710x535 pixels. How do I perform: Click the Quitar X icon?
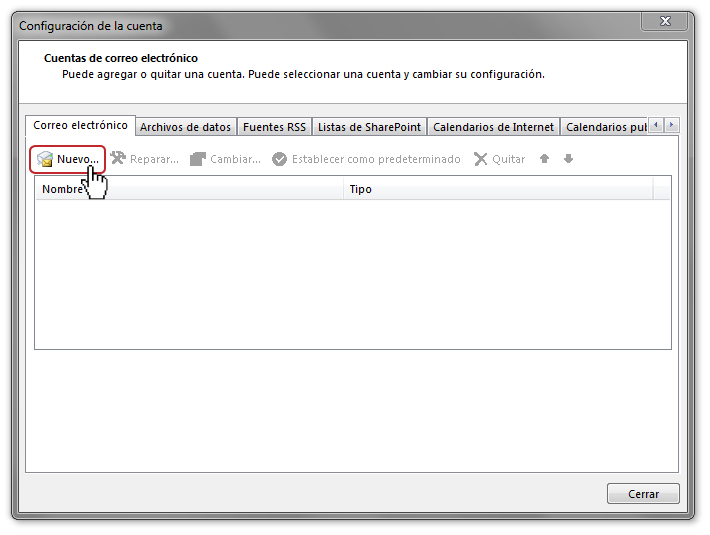[480, 159]
